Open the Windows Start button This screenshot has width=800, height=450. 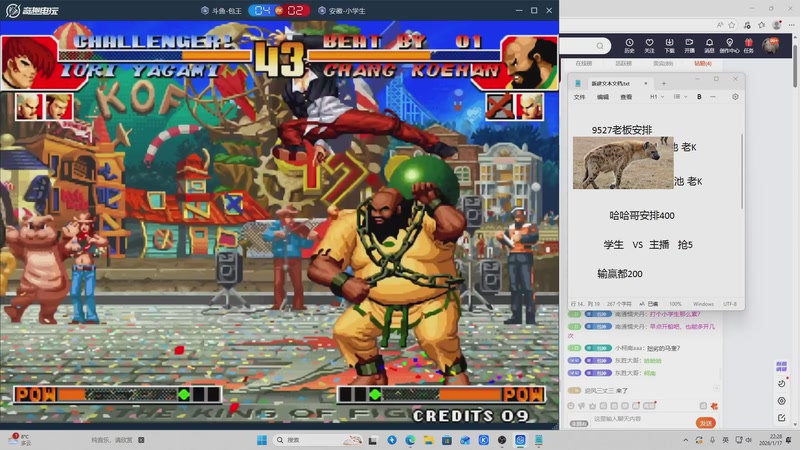point(262,440)
